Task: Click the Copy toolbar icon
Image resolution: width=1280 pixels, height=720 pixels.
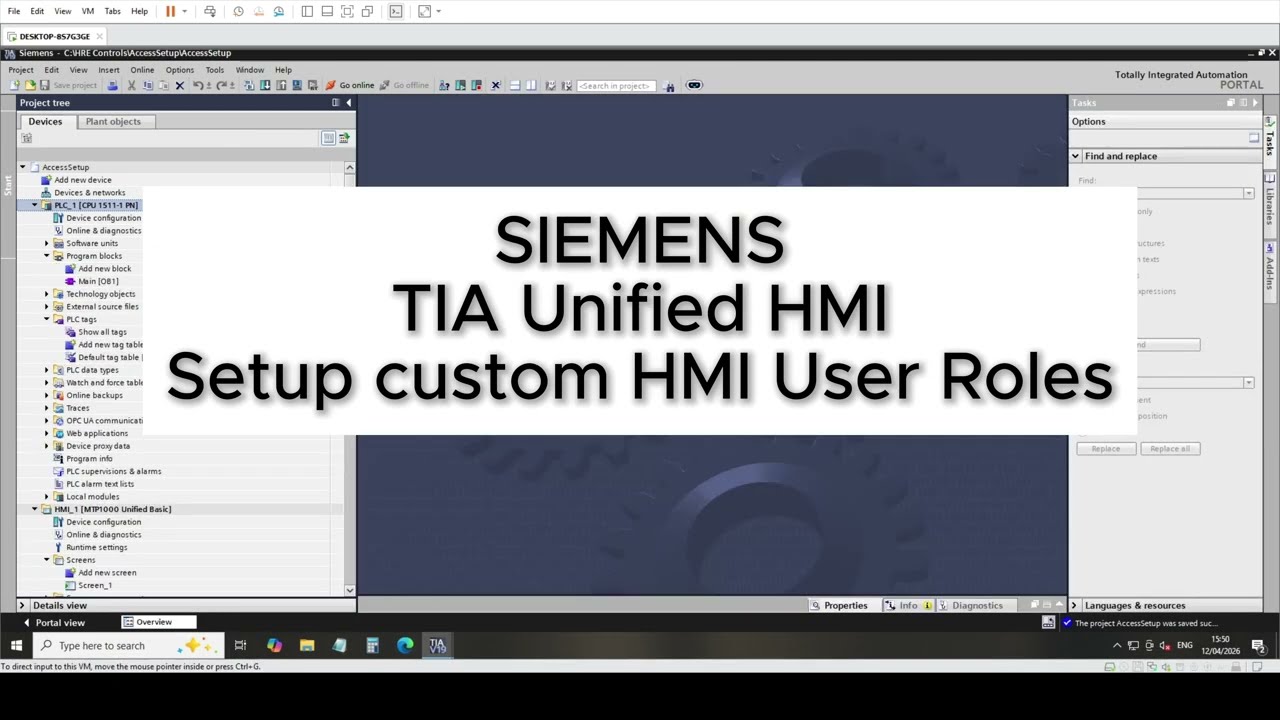Action: tap(147, 85)
